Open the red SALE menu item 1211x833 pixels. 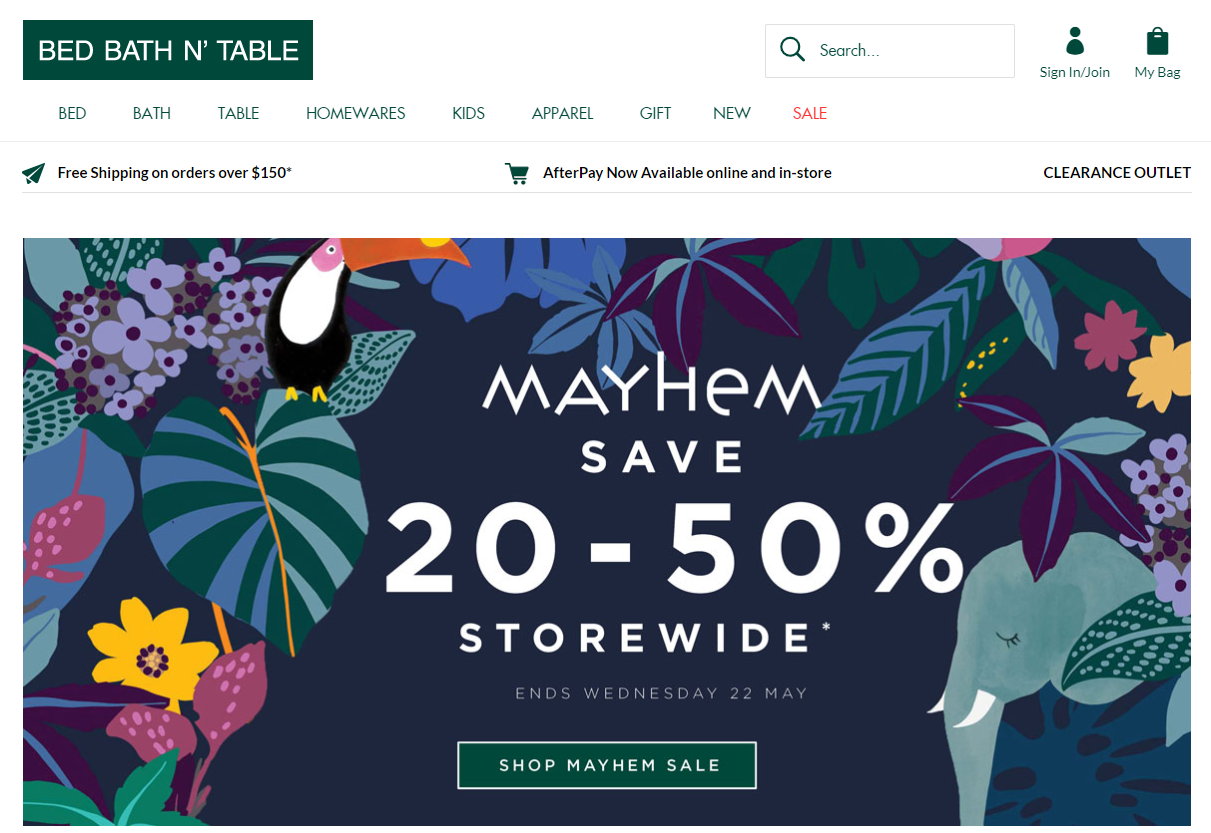pyautogui.click(x=809, y=113)
